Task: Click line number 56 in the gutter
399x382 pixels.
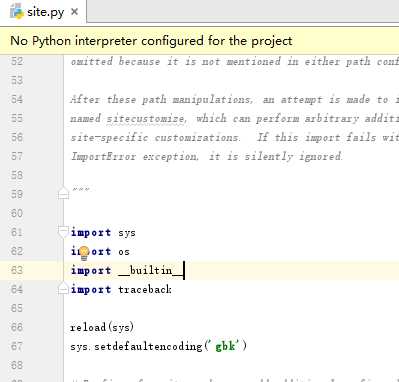Action: tap(17, 137)
